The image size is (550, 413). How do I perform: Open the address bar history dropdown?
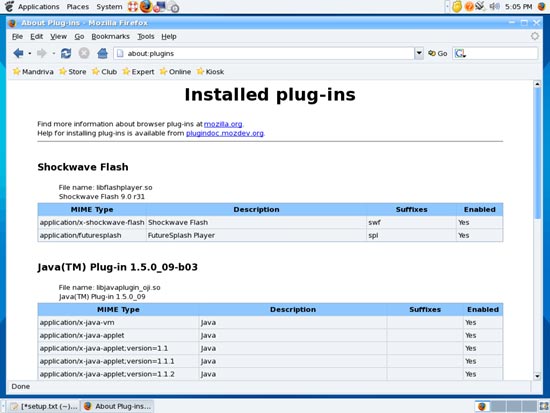pyautogui.click(x=419, y=53)
